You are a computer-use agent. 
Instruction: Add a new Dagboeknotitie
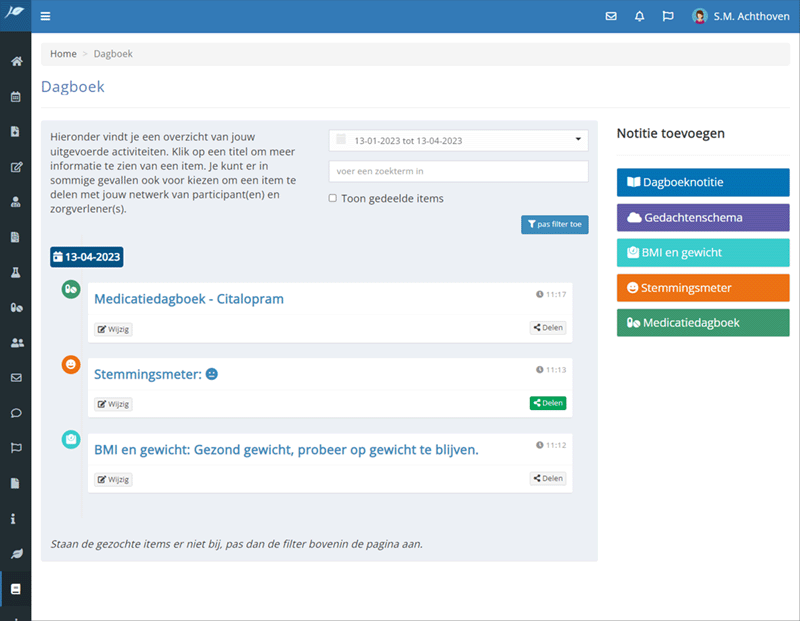point(702,183)
